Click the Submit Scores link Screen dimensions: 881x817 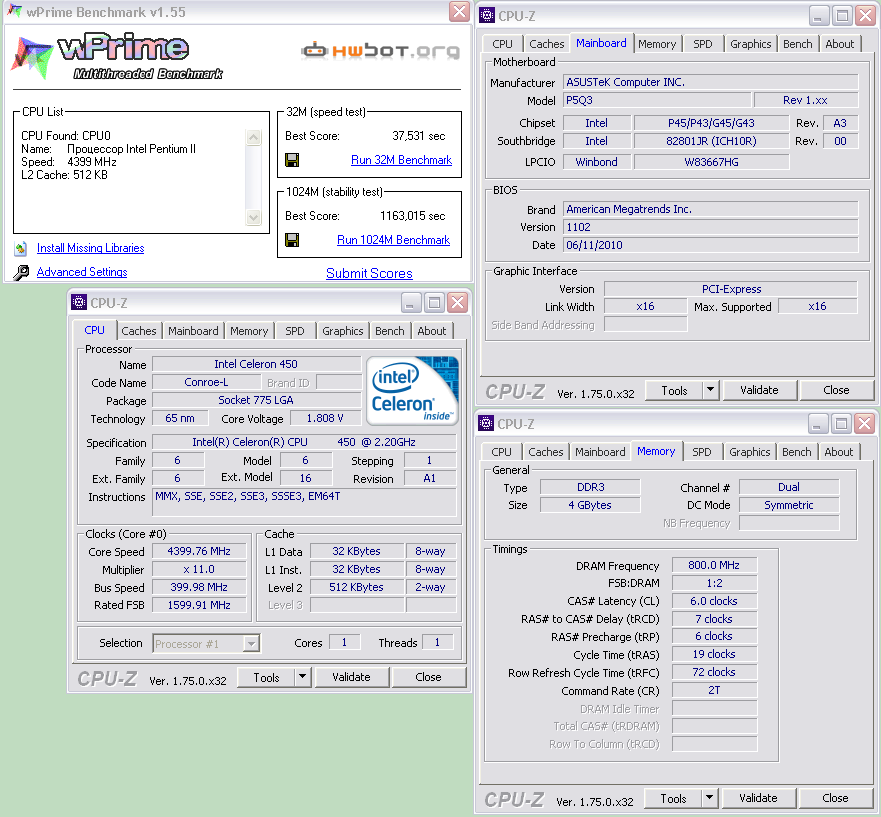[x=369, y=274]
